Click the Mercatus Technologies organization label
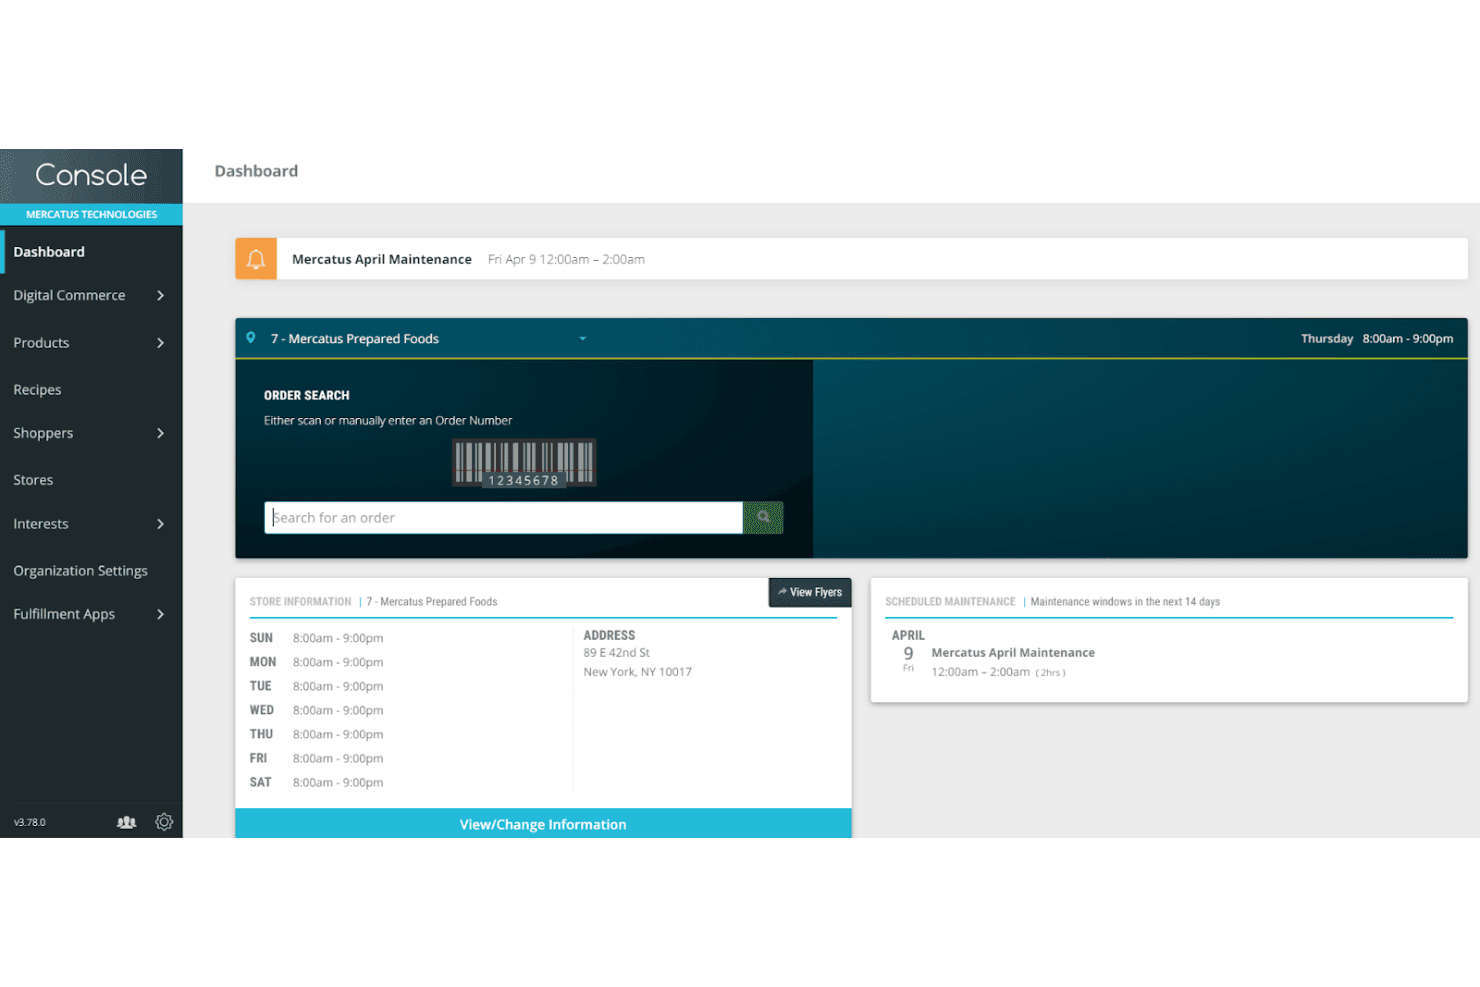1480x987 pixels. 91,214
